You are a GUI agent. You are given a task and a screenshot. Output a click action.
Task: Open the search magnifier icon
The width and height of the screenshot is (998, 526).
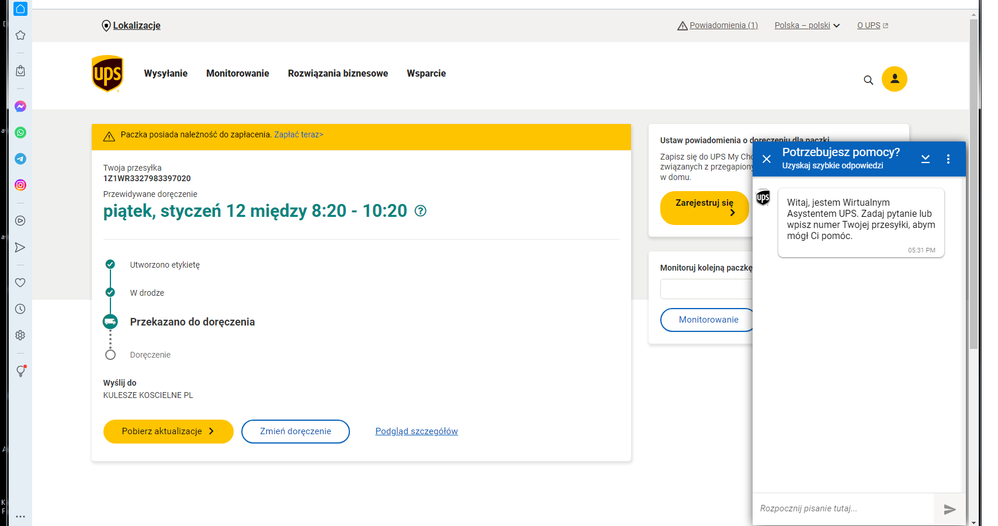pyautogui.click(x=868, y=79)
